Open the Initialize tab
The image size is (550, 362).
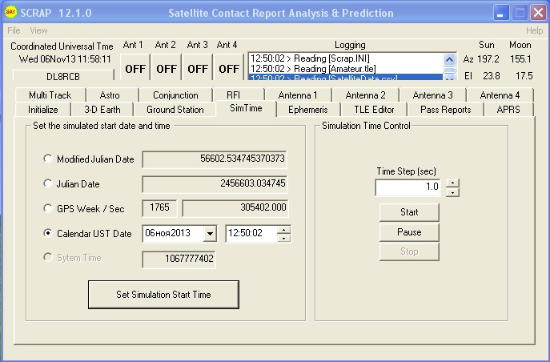(43, 109)
